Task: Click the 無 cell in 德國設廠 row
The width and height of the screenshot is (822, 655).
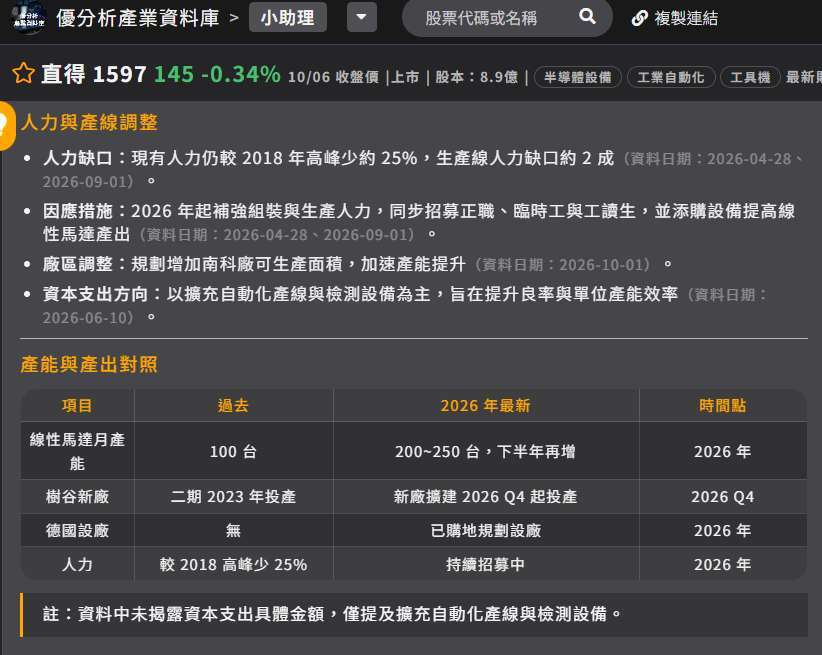Action: 233,531
